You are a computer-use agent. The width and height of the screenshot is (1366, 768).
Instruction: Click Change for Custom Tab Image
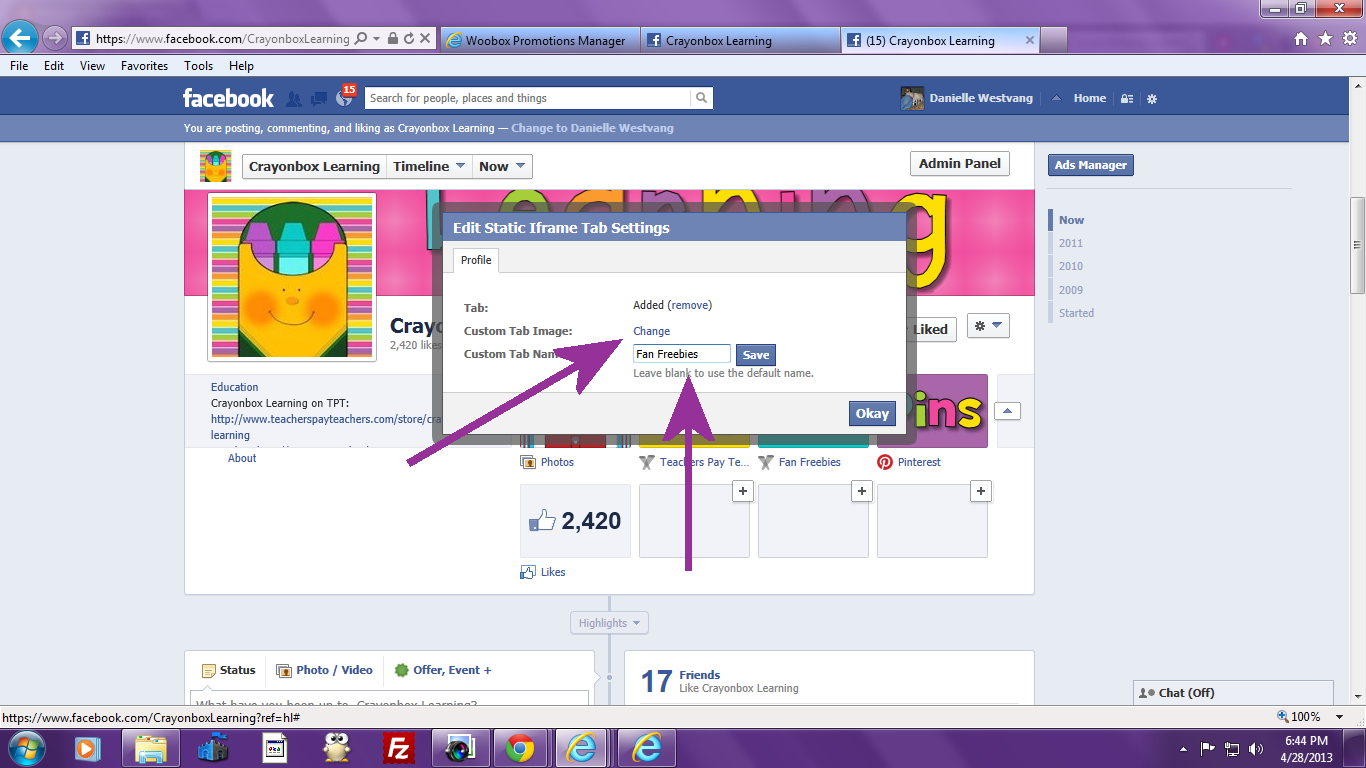pos(652,331)
